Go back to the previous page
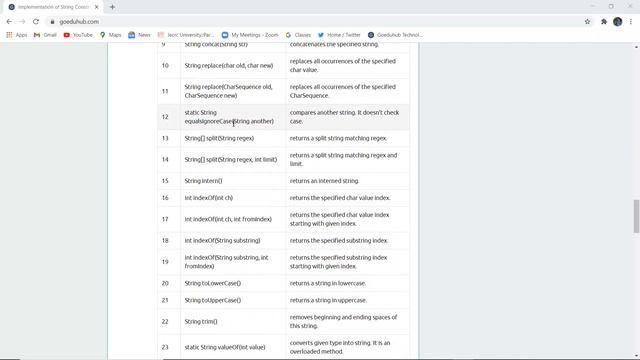The width and height of the screenshot is (640, 360). pyautogui.click(x=9, y=22)
